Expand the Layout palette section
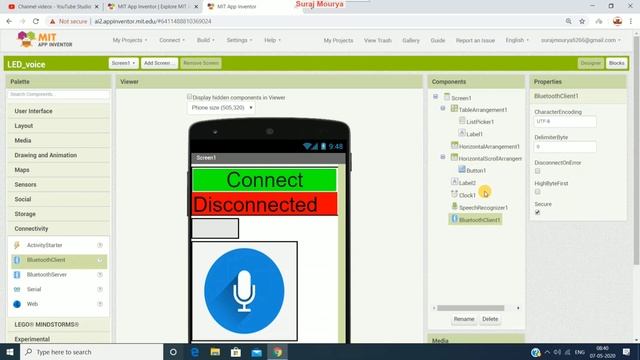Screen dimensions: 640x360 59,126
